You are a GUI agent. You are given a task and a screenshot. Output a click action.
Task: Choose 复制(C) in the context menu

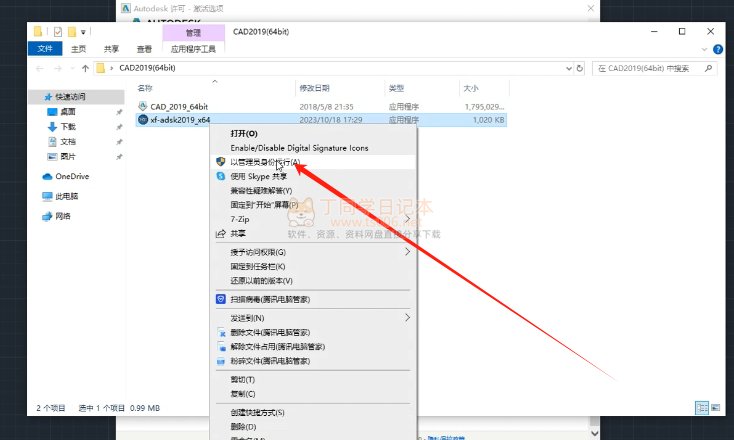(314, 394)
